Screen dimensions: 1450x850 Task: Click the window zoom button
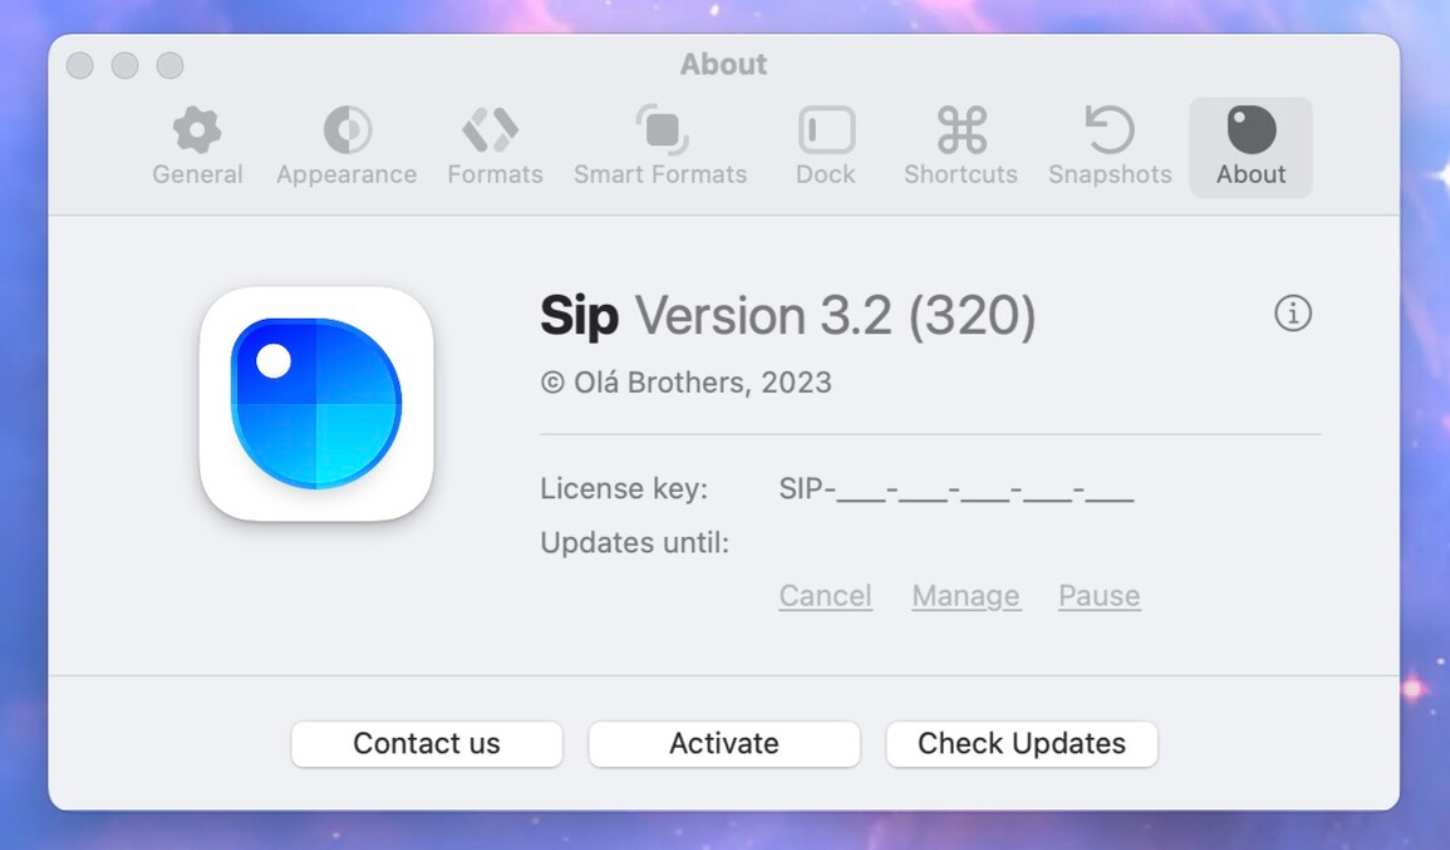pyautogui.click(x=170, y=66)
